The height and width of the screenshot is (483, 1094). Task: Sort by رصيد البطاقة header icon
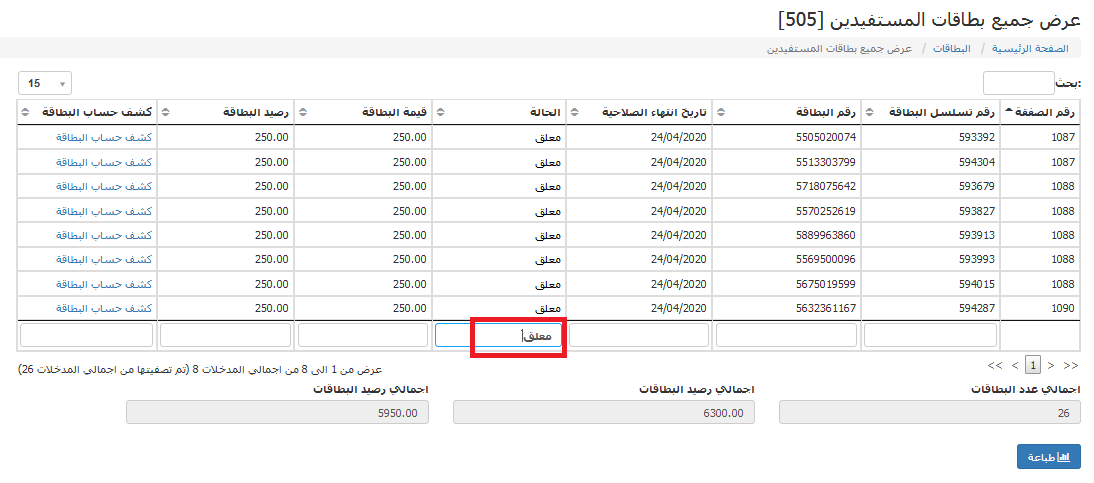(x=165, y=112)
